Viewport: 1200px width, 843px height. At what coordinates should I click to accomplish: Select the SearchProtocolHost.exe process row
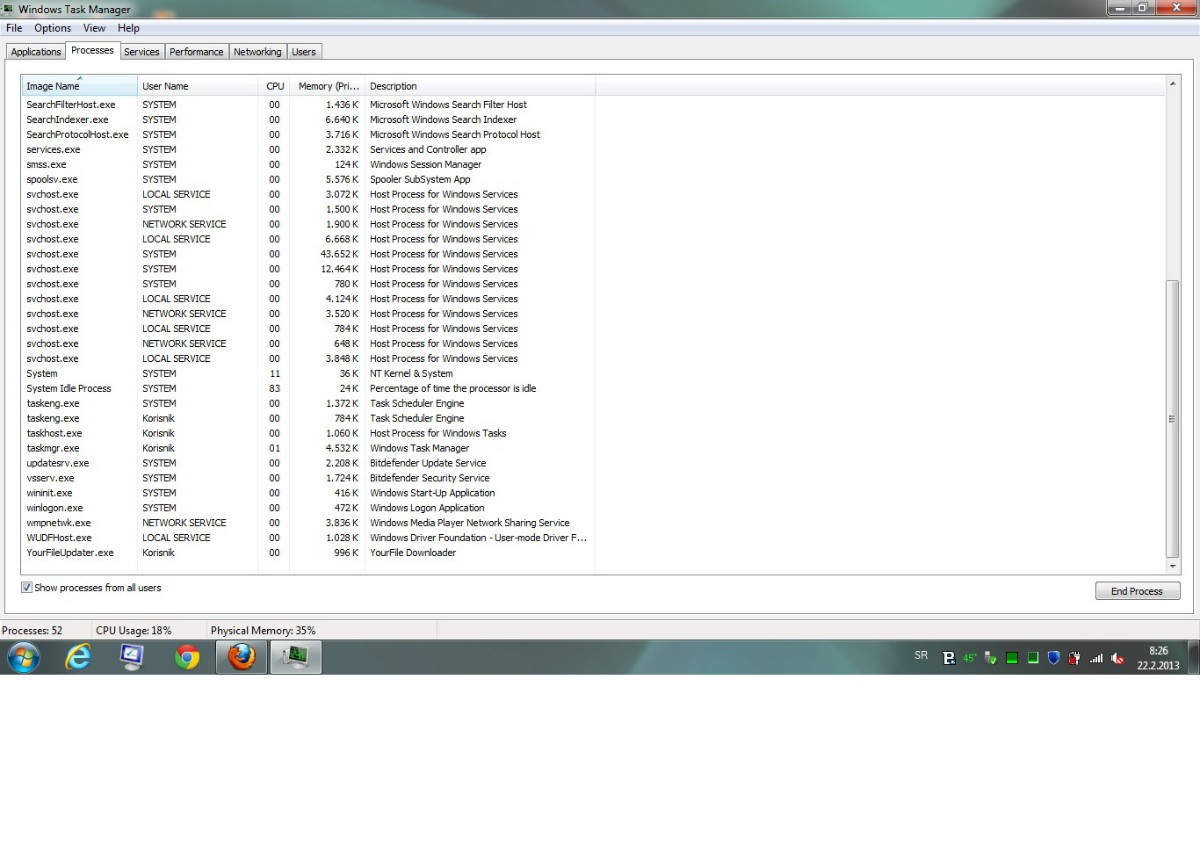click(x=308, y=134)
